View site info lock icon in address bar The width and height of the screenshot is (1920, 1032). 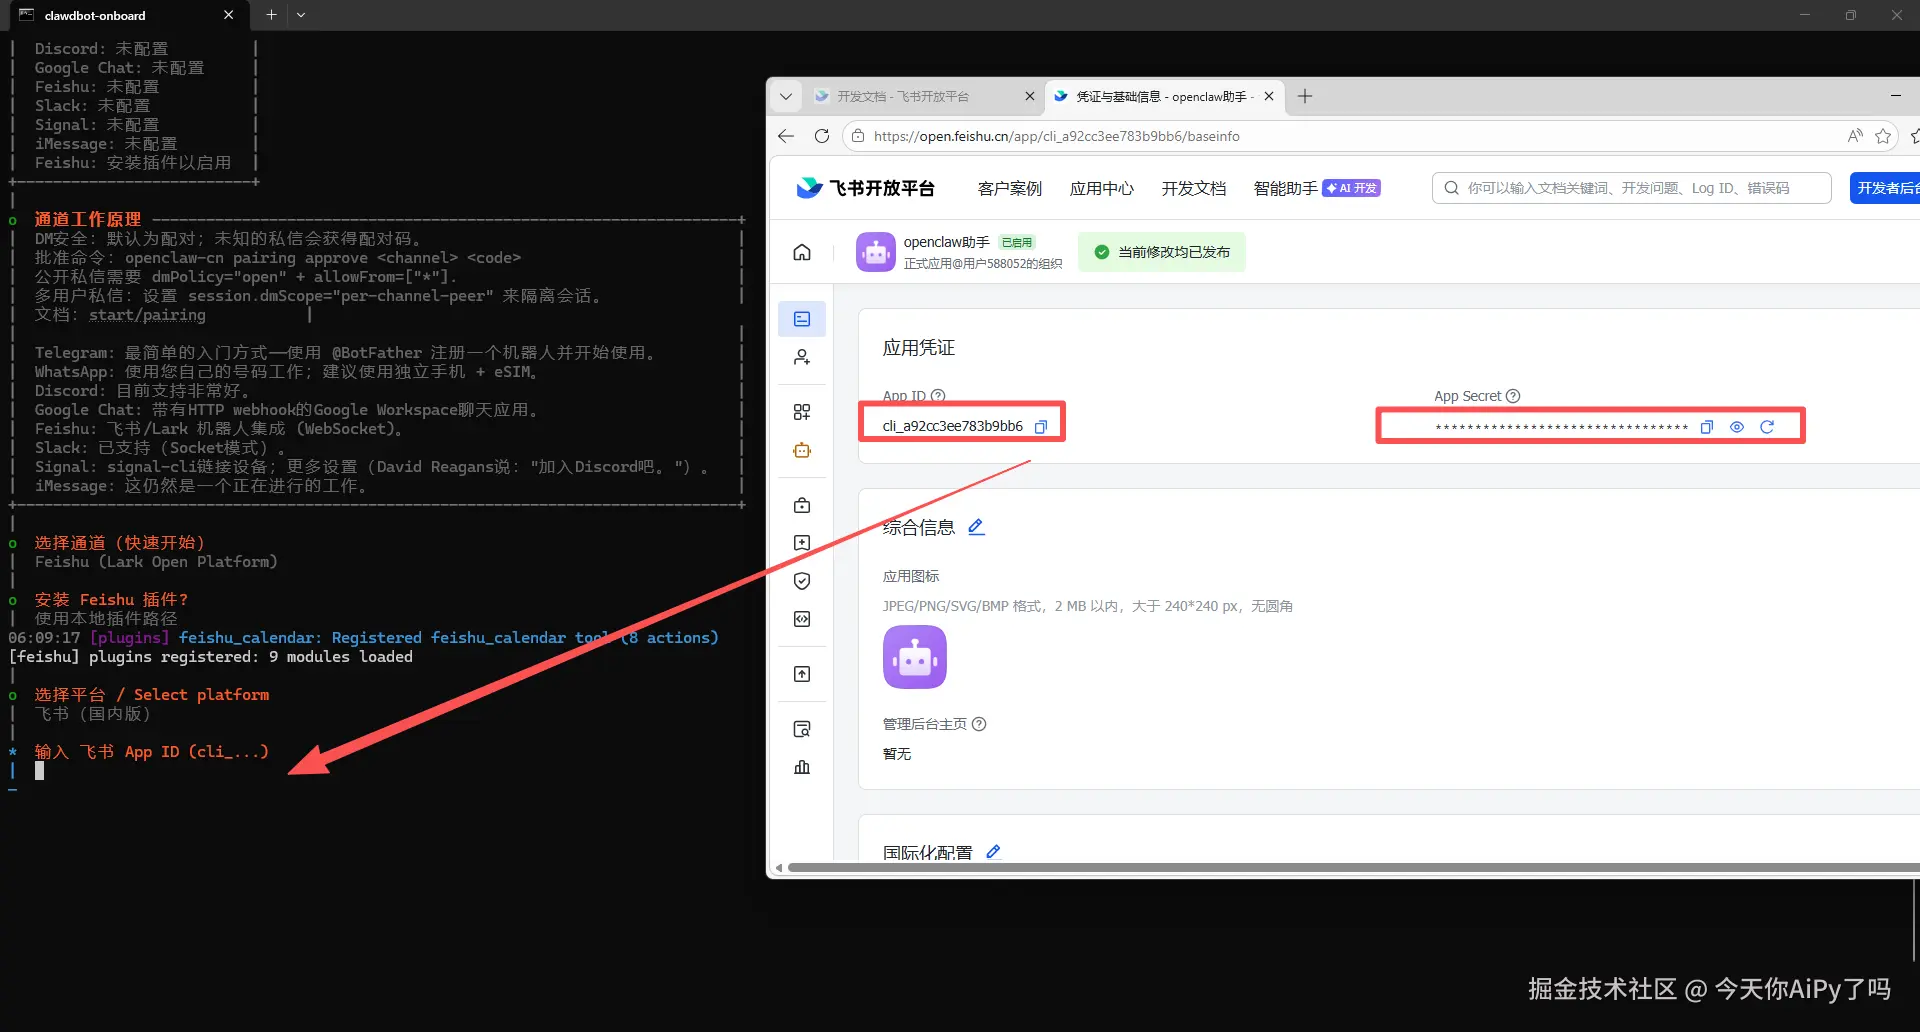(x=858, y=136)
